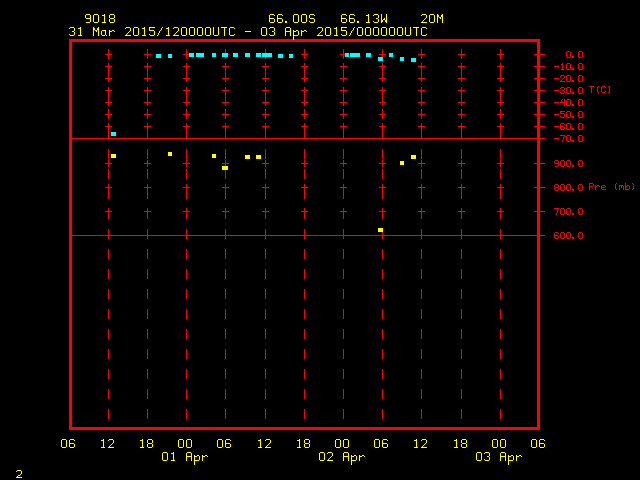Select the yellow data point near 600 mb
The height and width of the screenshot is (480, 640).
(x=380, y=230)
